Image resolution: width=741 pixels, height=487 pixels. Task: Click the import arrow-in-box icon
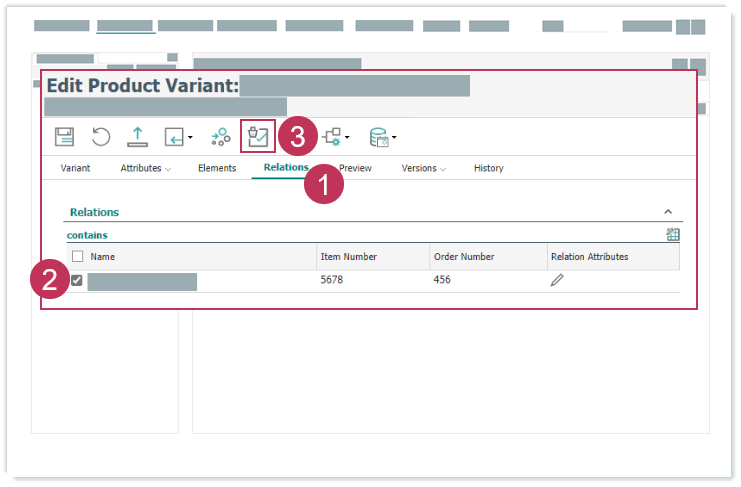click(175, 137)
